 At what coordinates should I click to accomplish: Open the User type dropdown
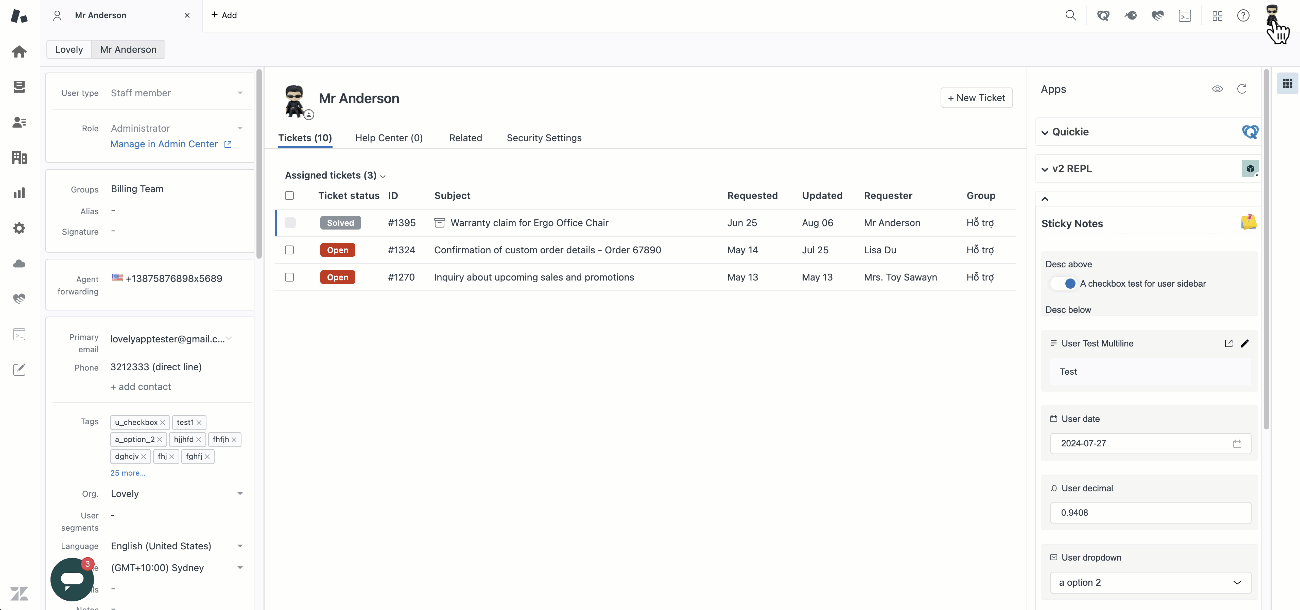[177, 93]
